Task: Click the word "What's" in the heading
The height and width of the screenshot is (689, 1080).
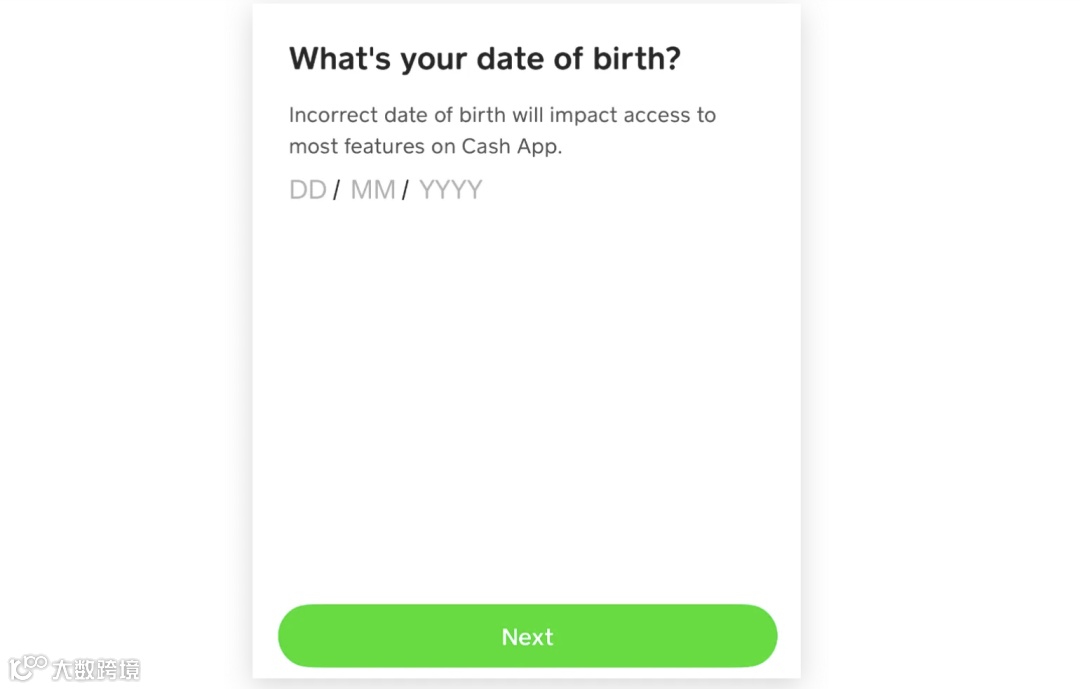Action: tap(340, 59)
